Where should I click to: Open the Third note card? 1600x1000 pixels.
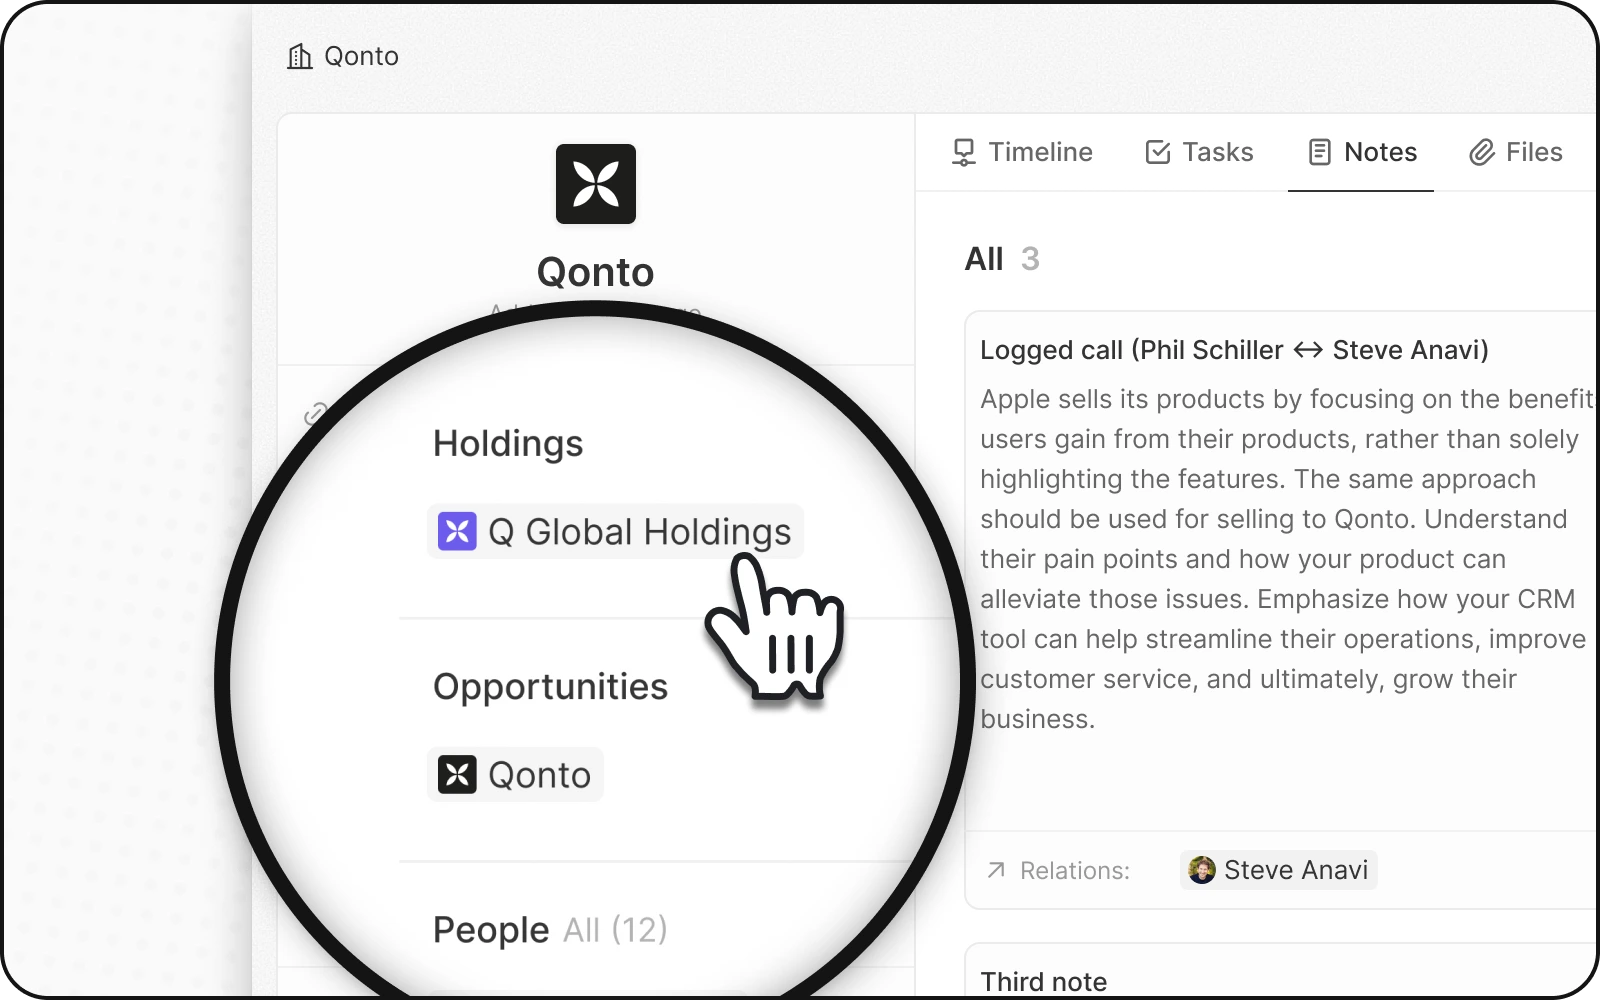tap(1043, 981)
